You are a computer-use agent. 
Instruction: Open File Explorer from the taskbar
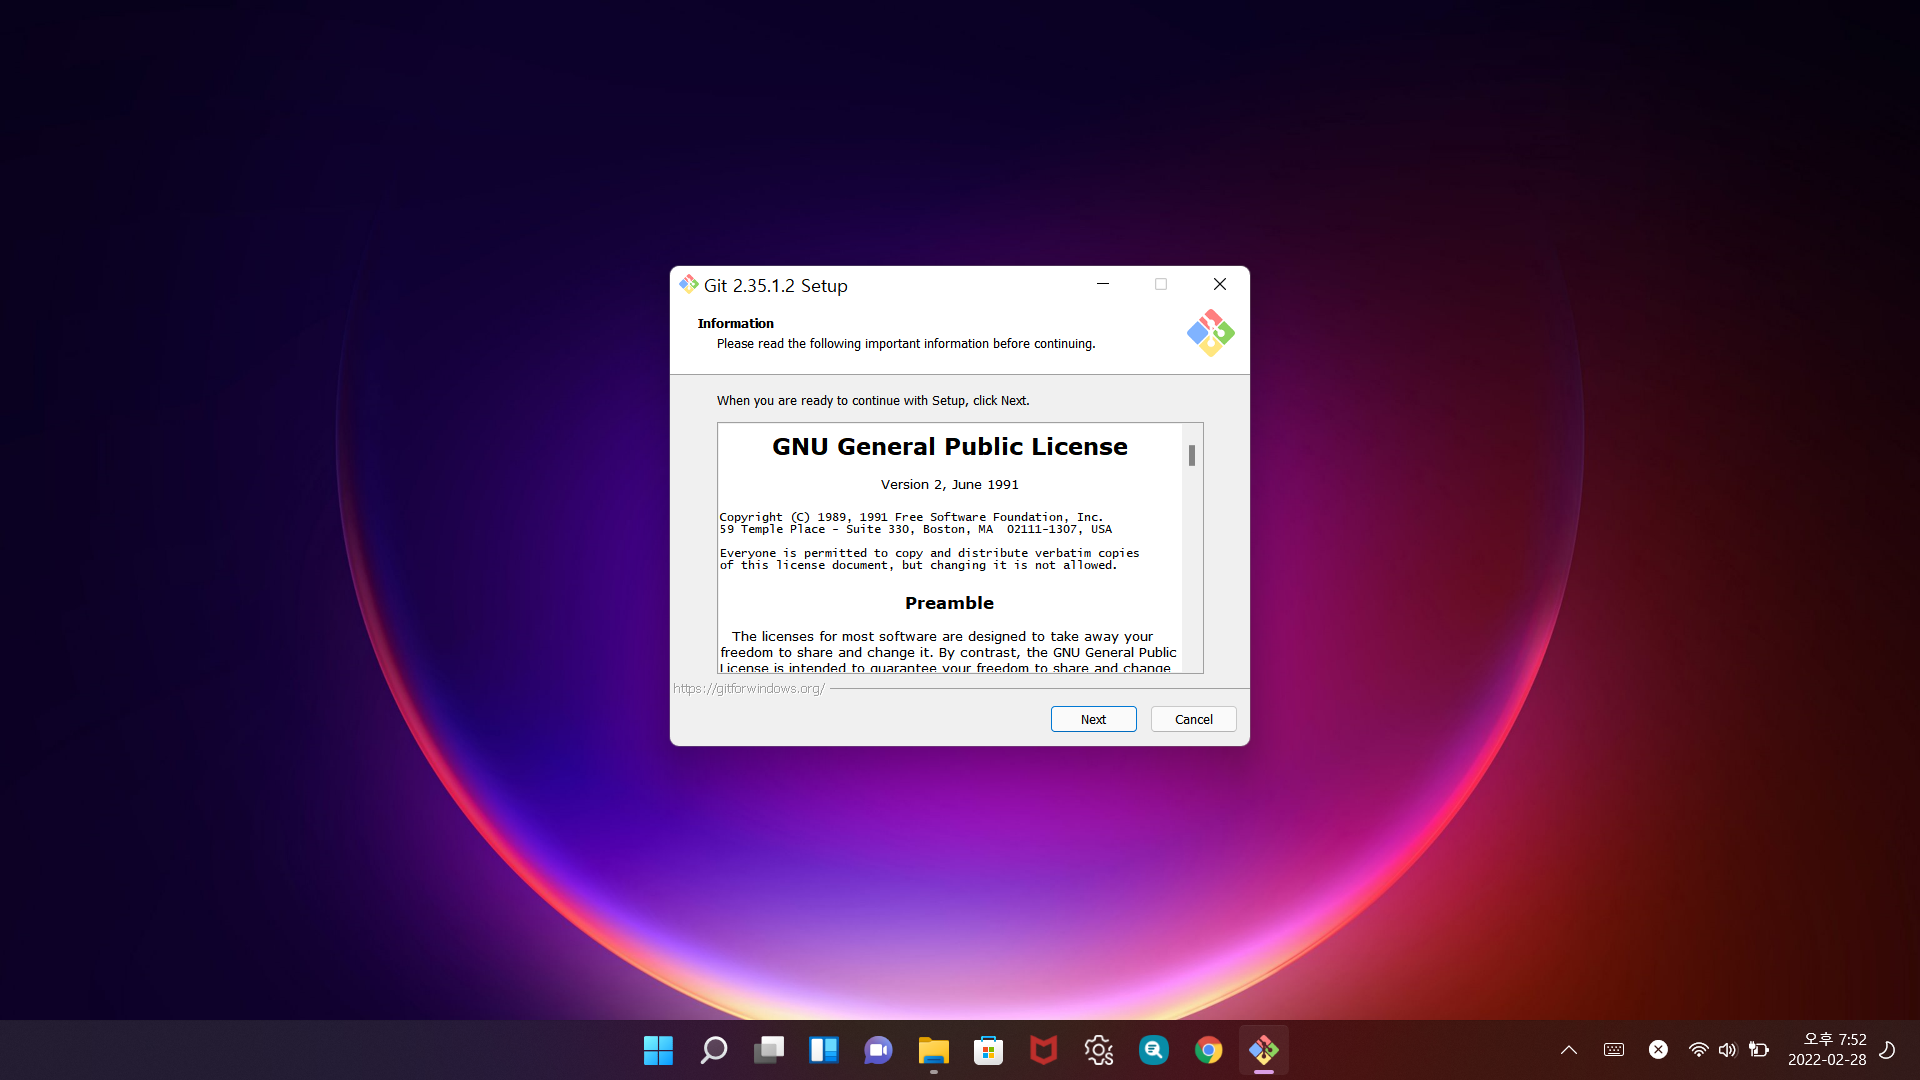tap(933, 1050)
